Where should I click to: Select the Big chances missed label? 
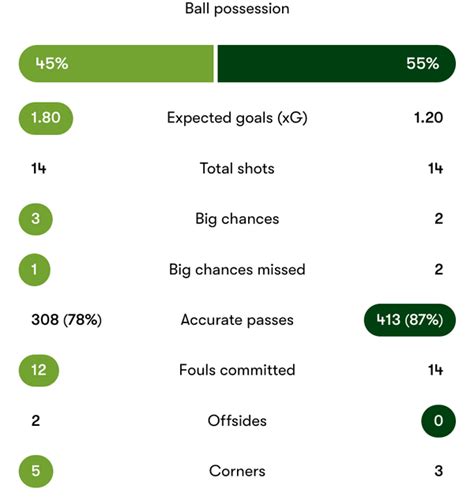coord(237,270)
